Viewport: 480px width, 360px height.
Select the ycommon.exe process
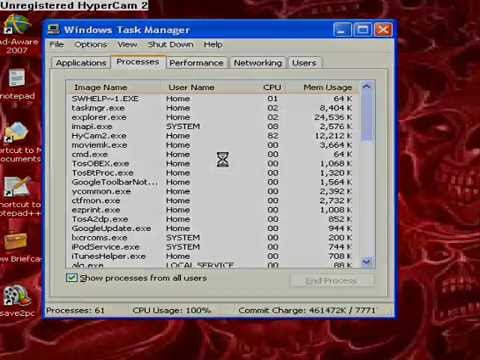(212, 191)
